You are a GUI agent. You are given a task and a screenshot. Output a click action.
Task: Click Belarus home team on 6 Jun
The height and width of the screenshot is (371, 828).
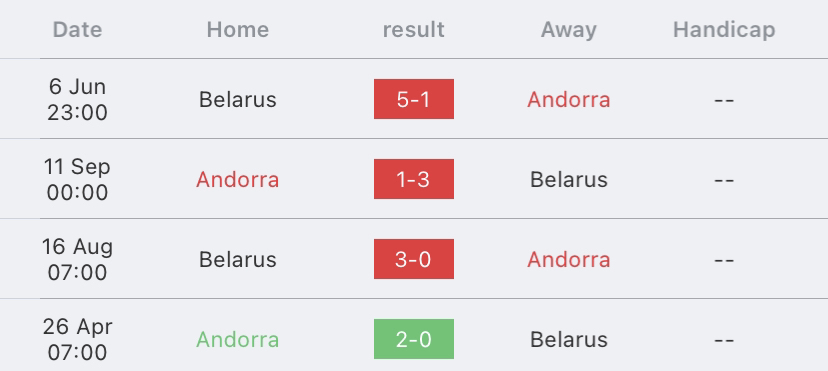(x=238, y=100)
